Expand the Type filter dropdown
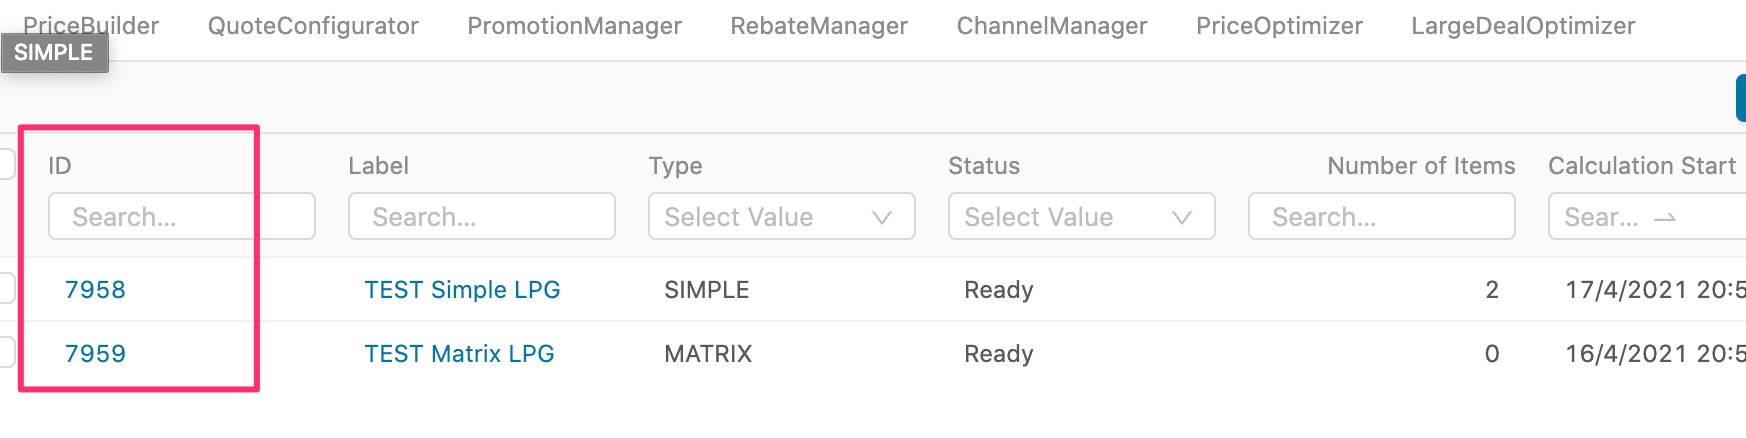The height and width of the screenshot is (438, 1746). pyautogui.click(x=781, y=217)
